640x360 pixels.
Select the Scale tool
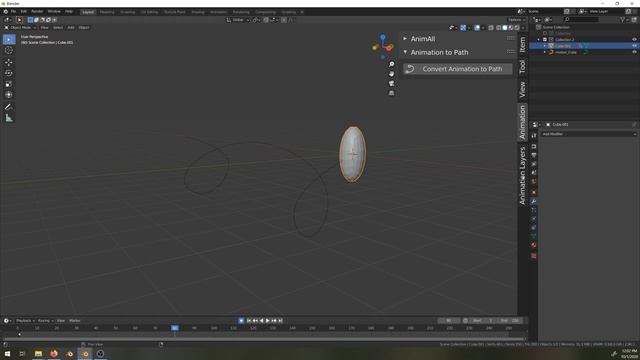coord(9,84)
